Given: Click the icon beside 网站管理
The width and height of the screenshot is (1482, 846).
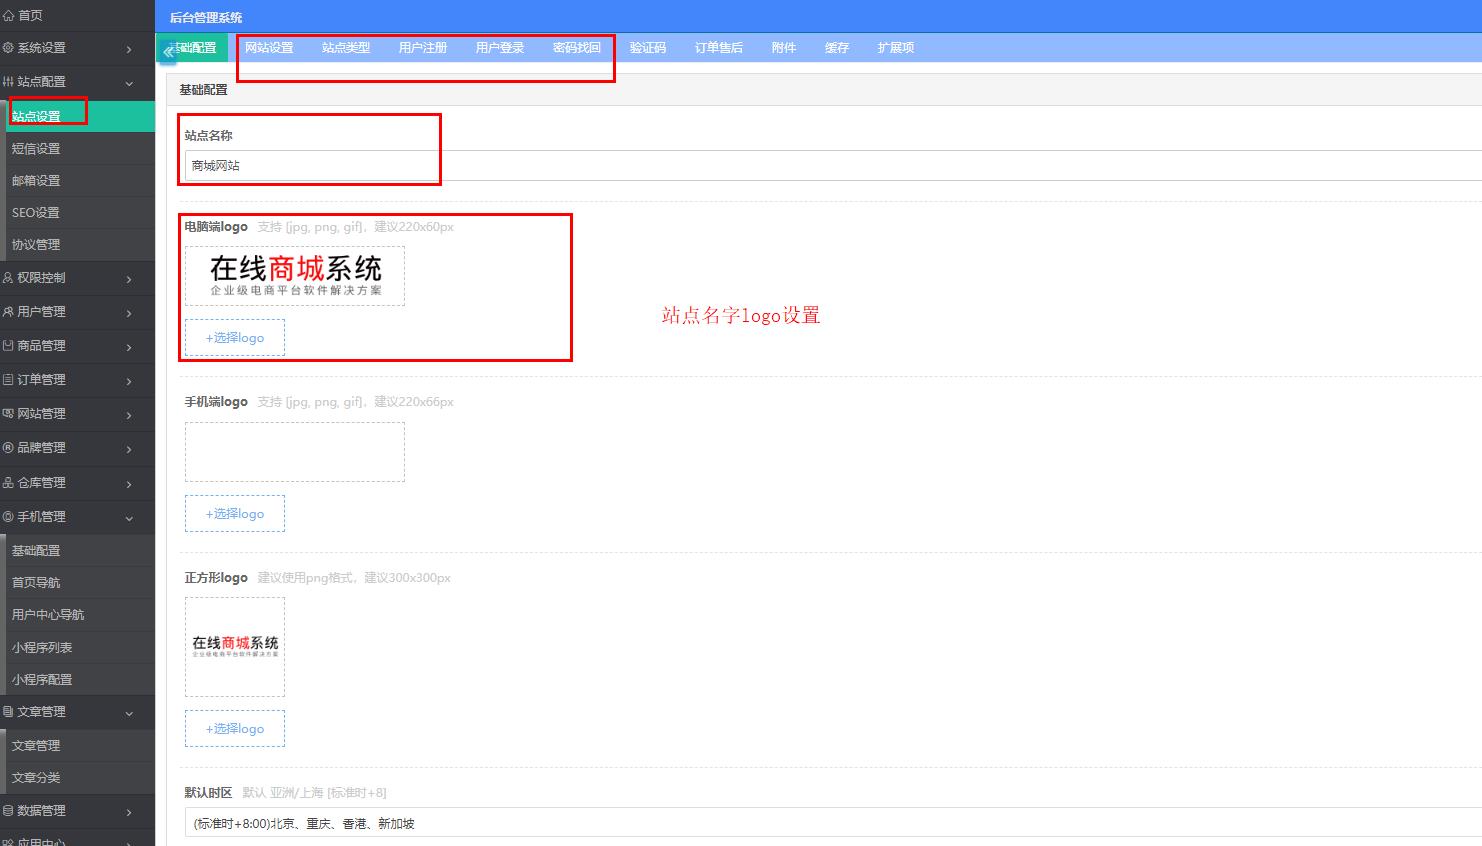Looking at the screenshot, I should (8, 414).
